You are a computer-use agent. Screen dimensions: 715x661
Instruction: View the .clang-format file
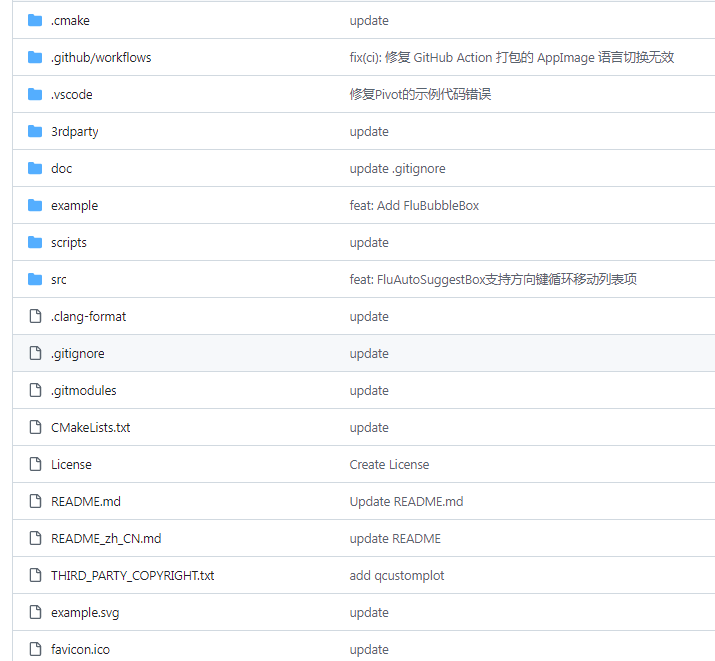tap(88, 317)
